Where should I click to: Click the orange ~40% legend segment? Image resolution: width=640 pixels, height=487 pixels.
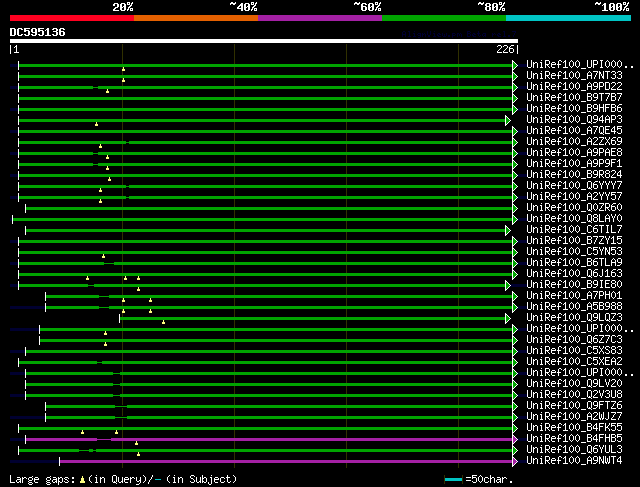tap(196, 18)
